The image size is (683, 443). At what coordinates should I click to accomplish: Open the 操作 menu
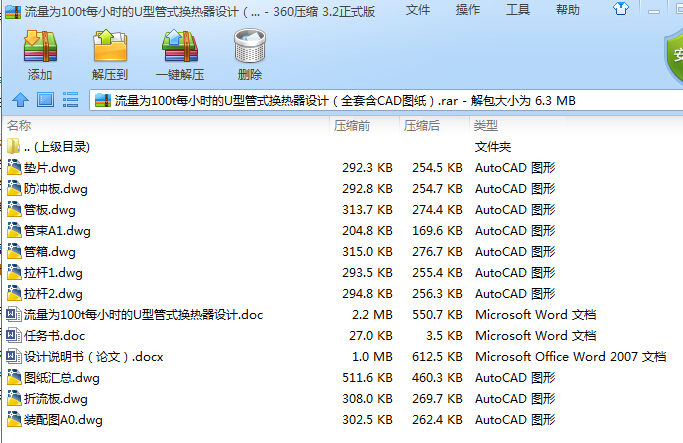468,10
